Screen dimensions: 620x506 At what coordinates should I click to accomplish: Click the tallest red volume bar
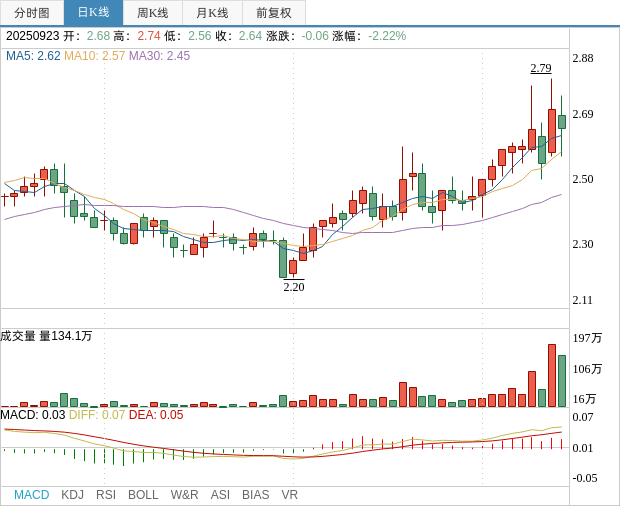coord(552,376)
